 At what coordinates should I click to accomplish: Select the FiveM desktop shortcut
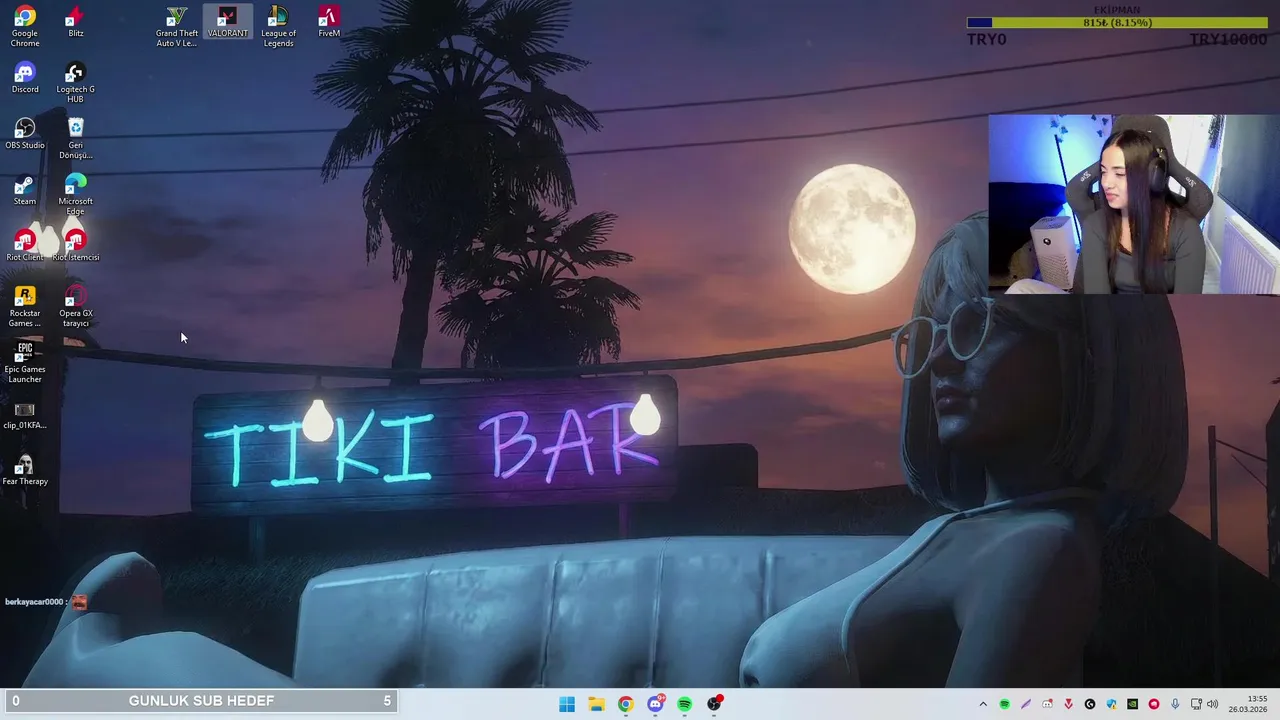point(329,22)
